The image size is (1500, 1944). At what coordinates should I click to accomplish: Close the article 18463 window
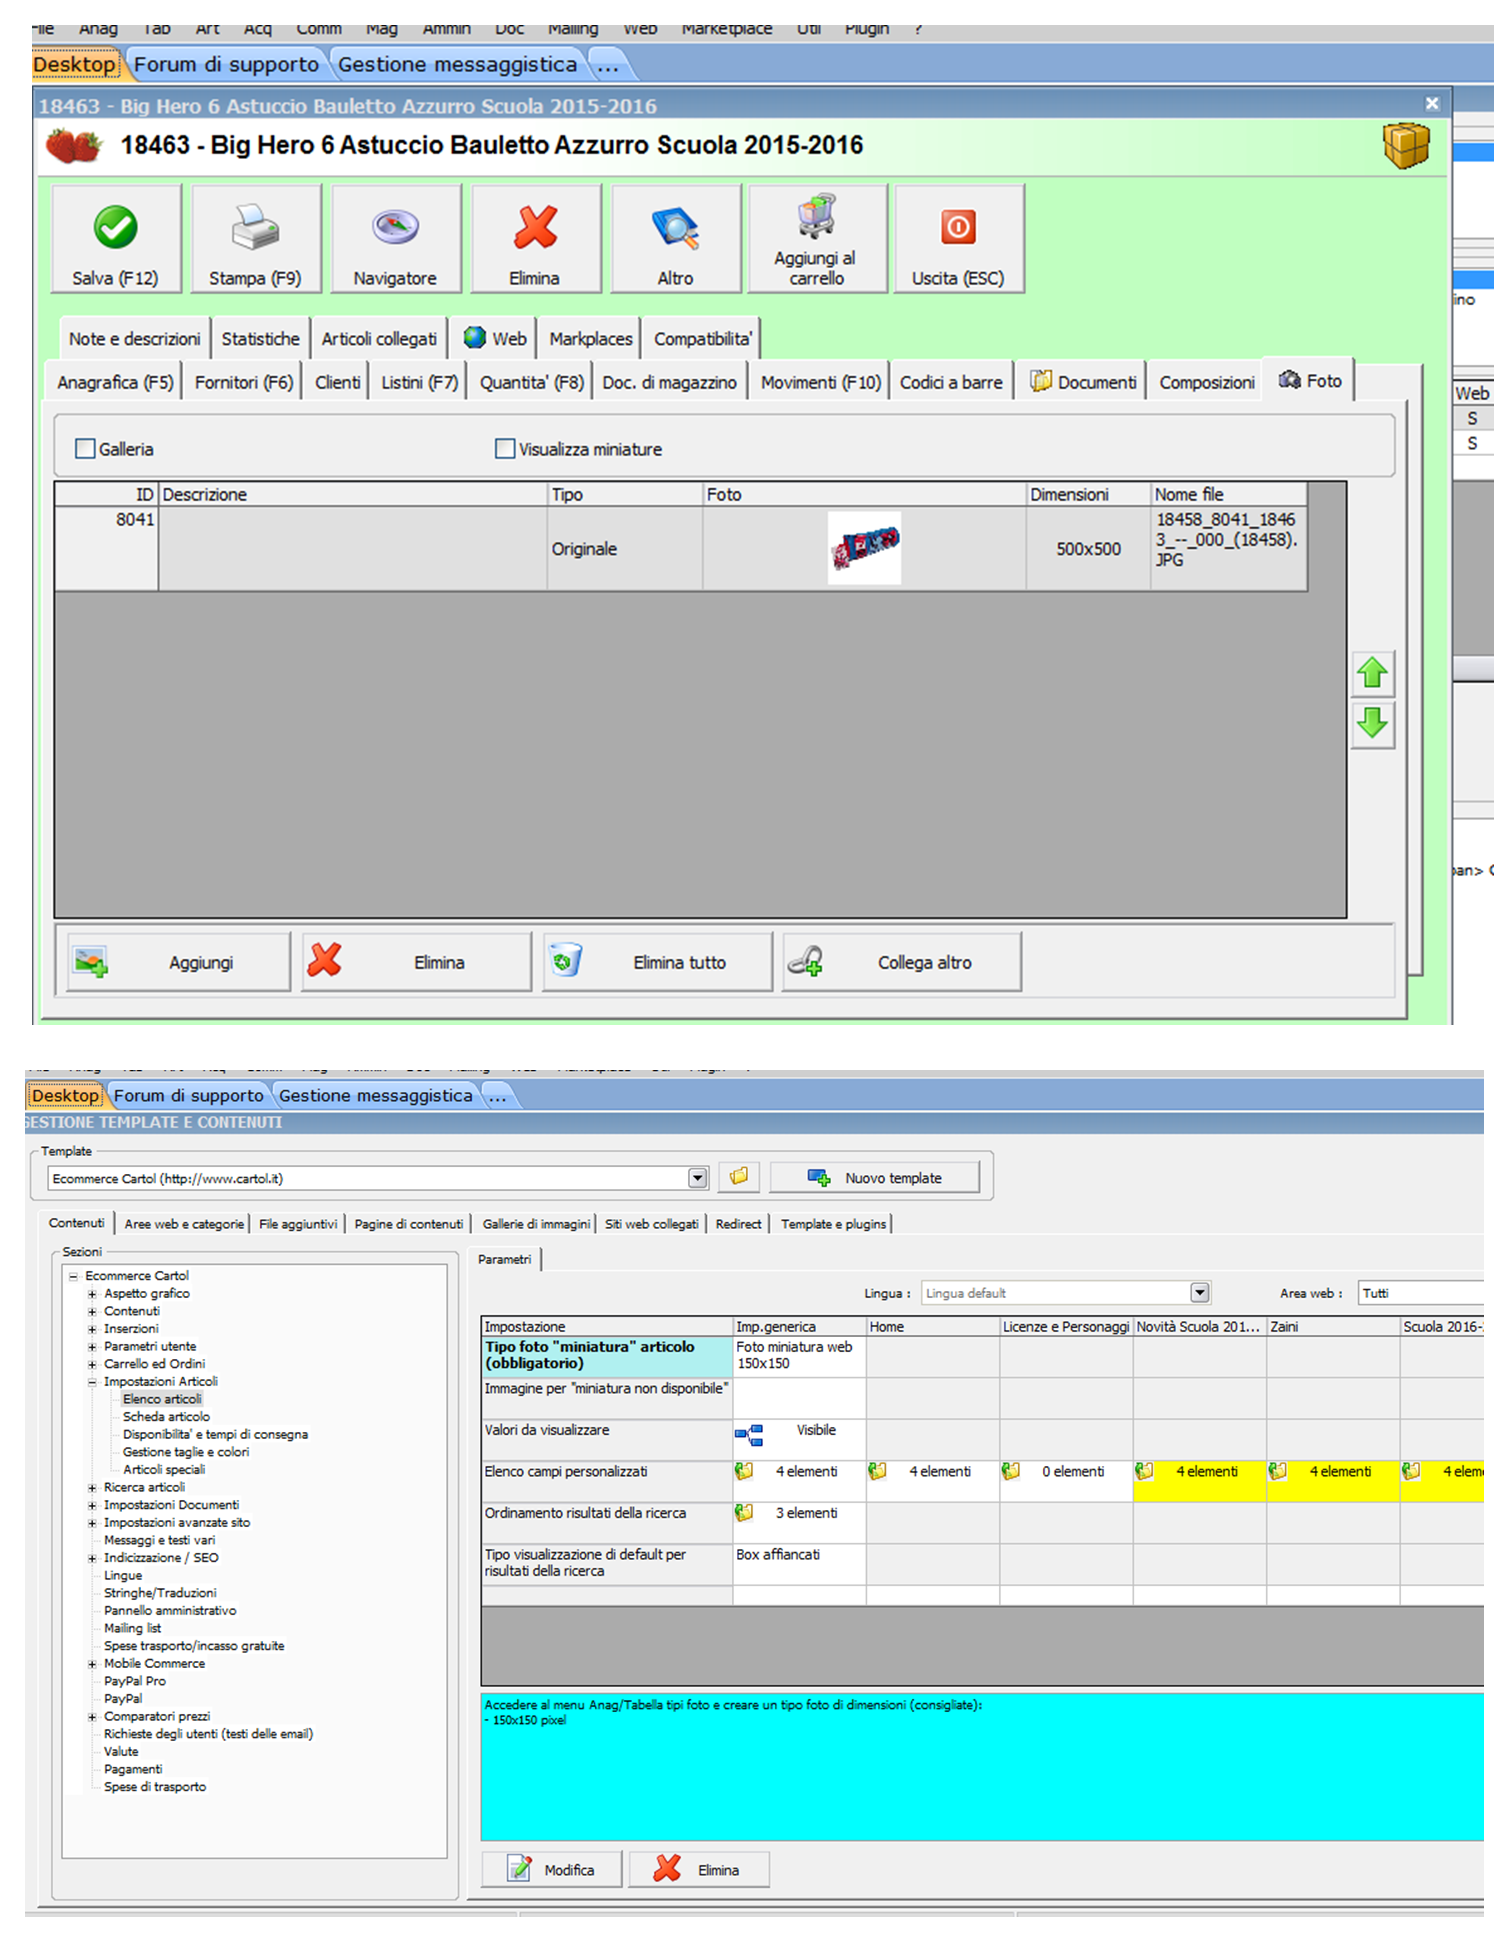[1432, 104]
